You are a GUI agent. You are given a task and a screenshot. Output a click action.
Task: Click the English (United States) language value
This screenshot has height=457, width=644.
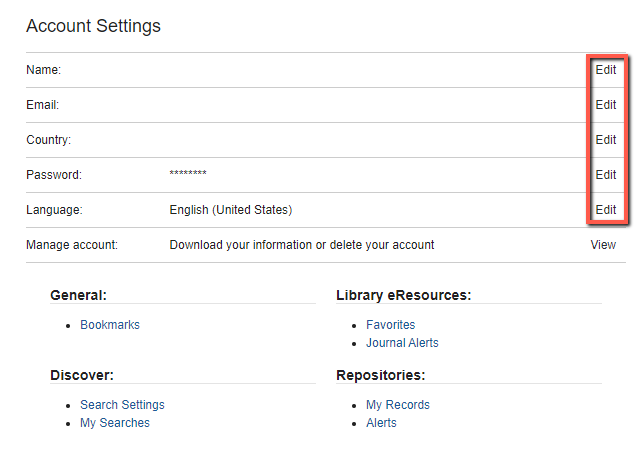(231, 210)
